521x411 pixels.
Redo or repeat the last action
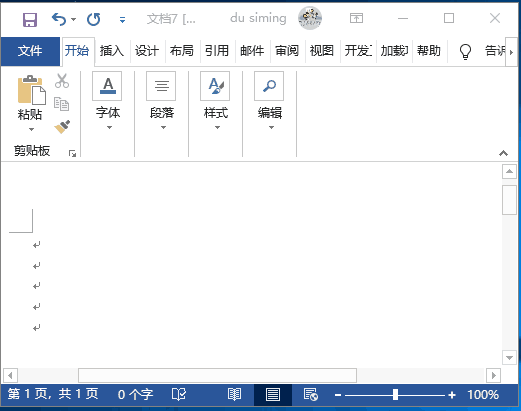(94, 19)
